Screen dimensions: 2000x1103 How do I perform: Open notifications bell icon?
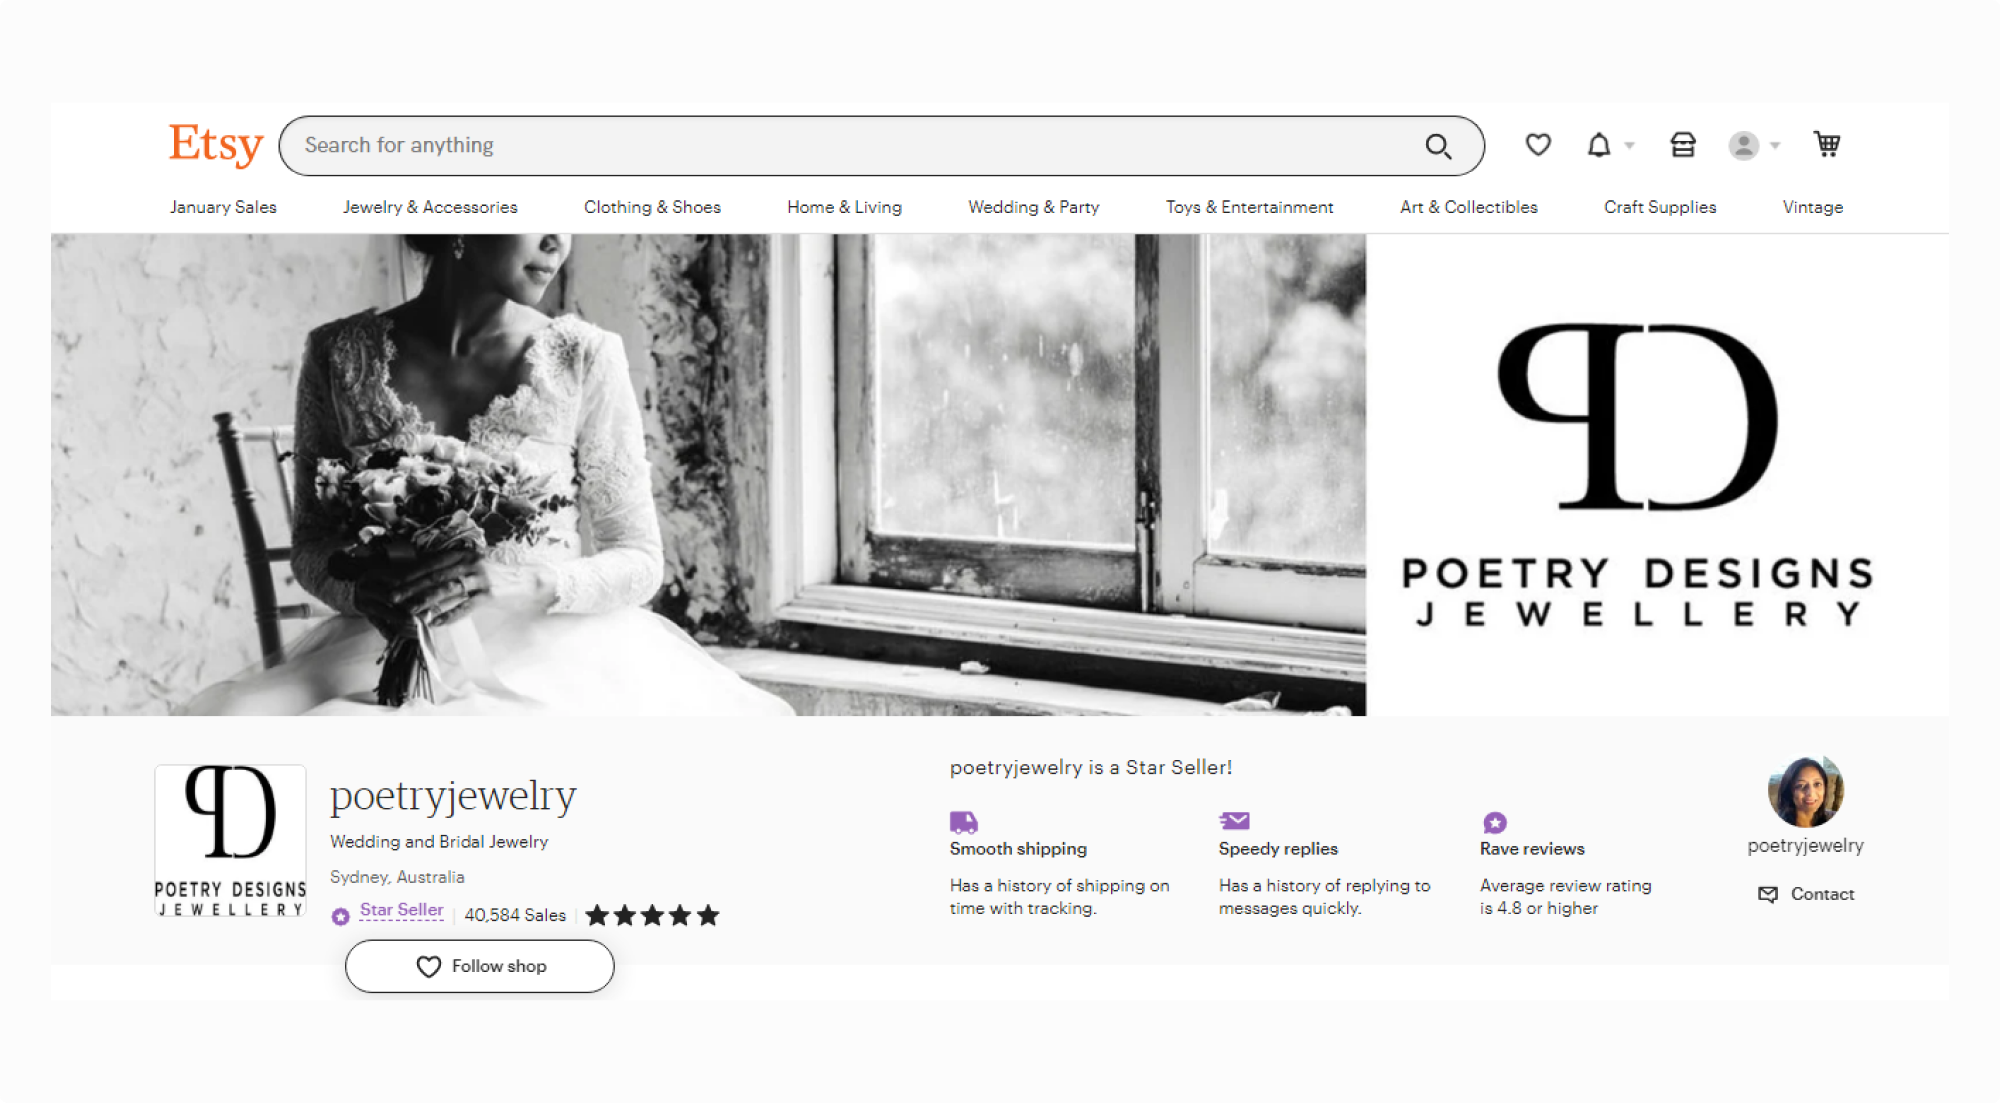[1599, 145]
